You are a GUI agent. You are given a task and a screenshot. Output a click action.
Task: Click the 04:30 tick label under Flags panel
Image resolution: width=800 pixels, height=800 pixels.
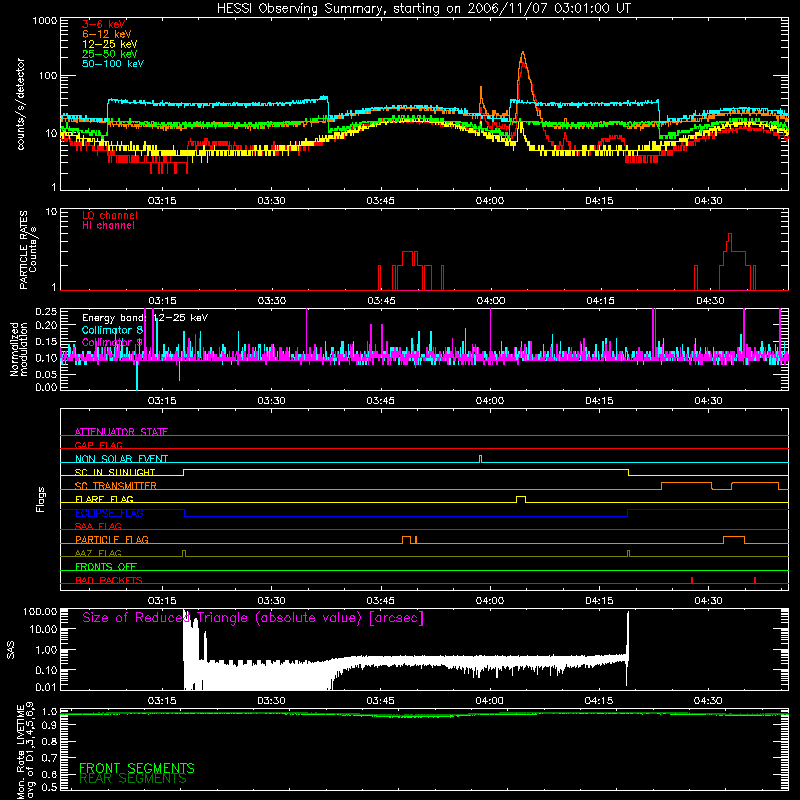[x=708, y=601]
